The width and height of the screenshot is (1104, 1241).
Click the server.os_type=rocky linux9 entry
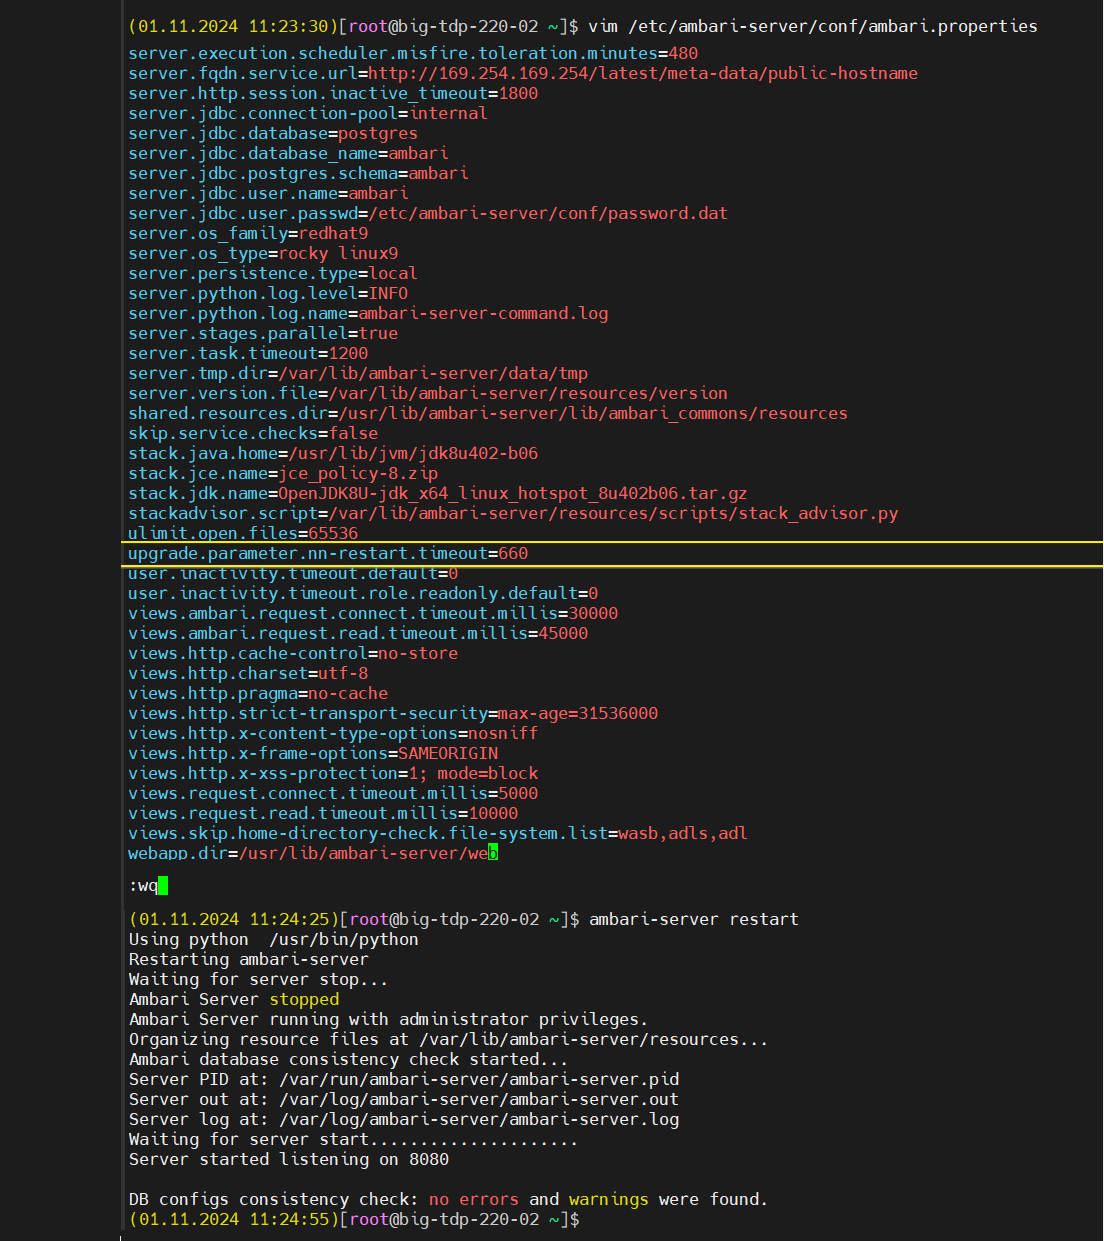(263, 254)
